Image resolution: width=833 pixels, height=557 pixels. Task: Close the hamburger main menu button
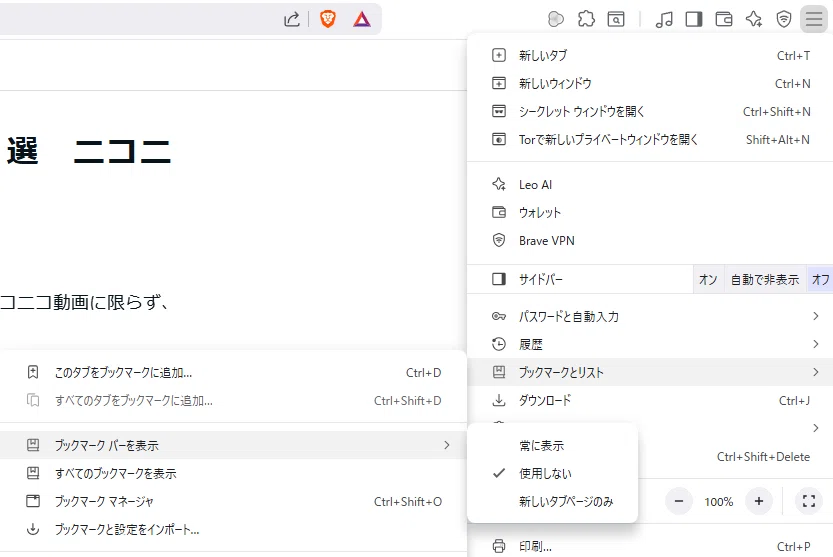(814, 20)
